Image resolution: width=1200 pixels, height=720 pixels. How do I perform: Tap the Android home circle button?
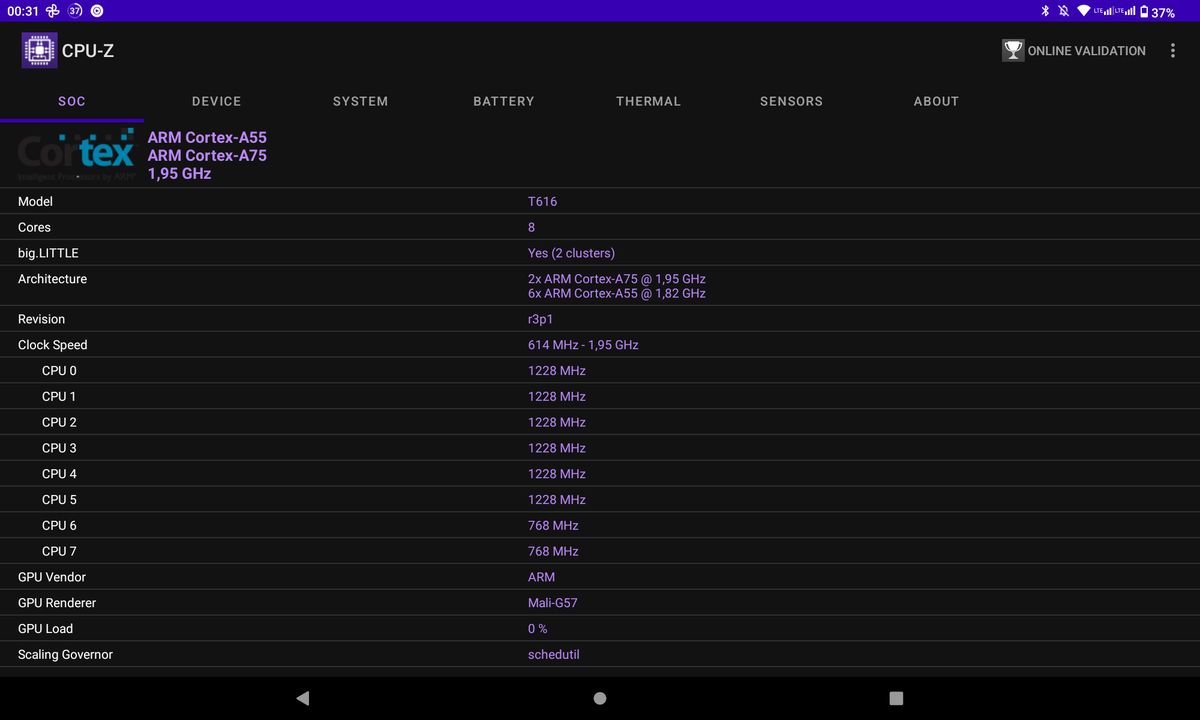point(600,698)
